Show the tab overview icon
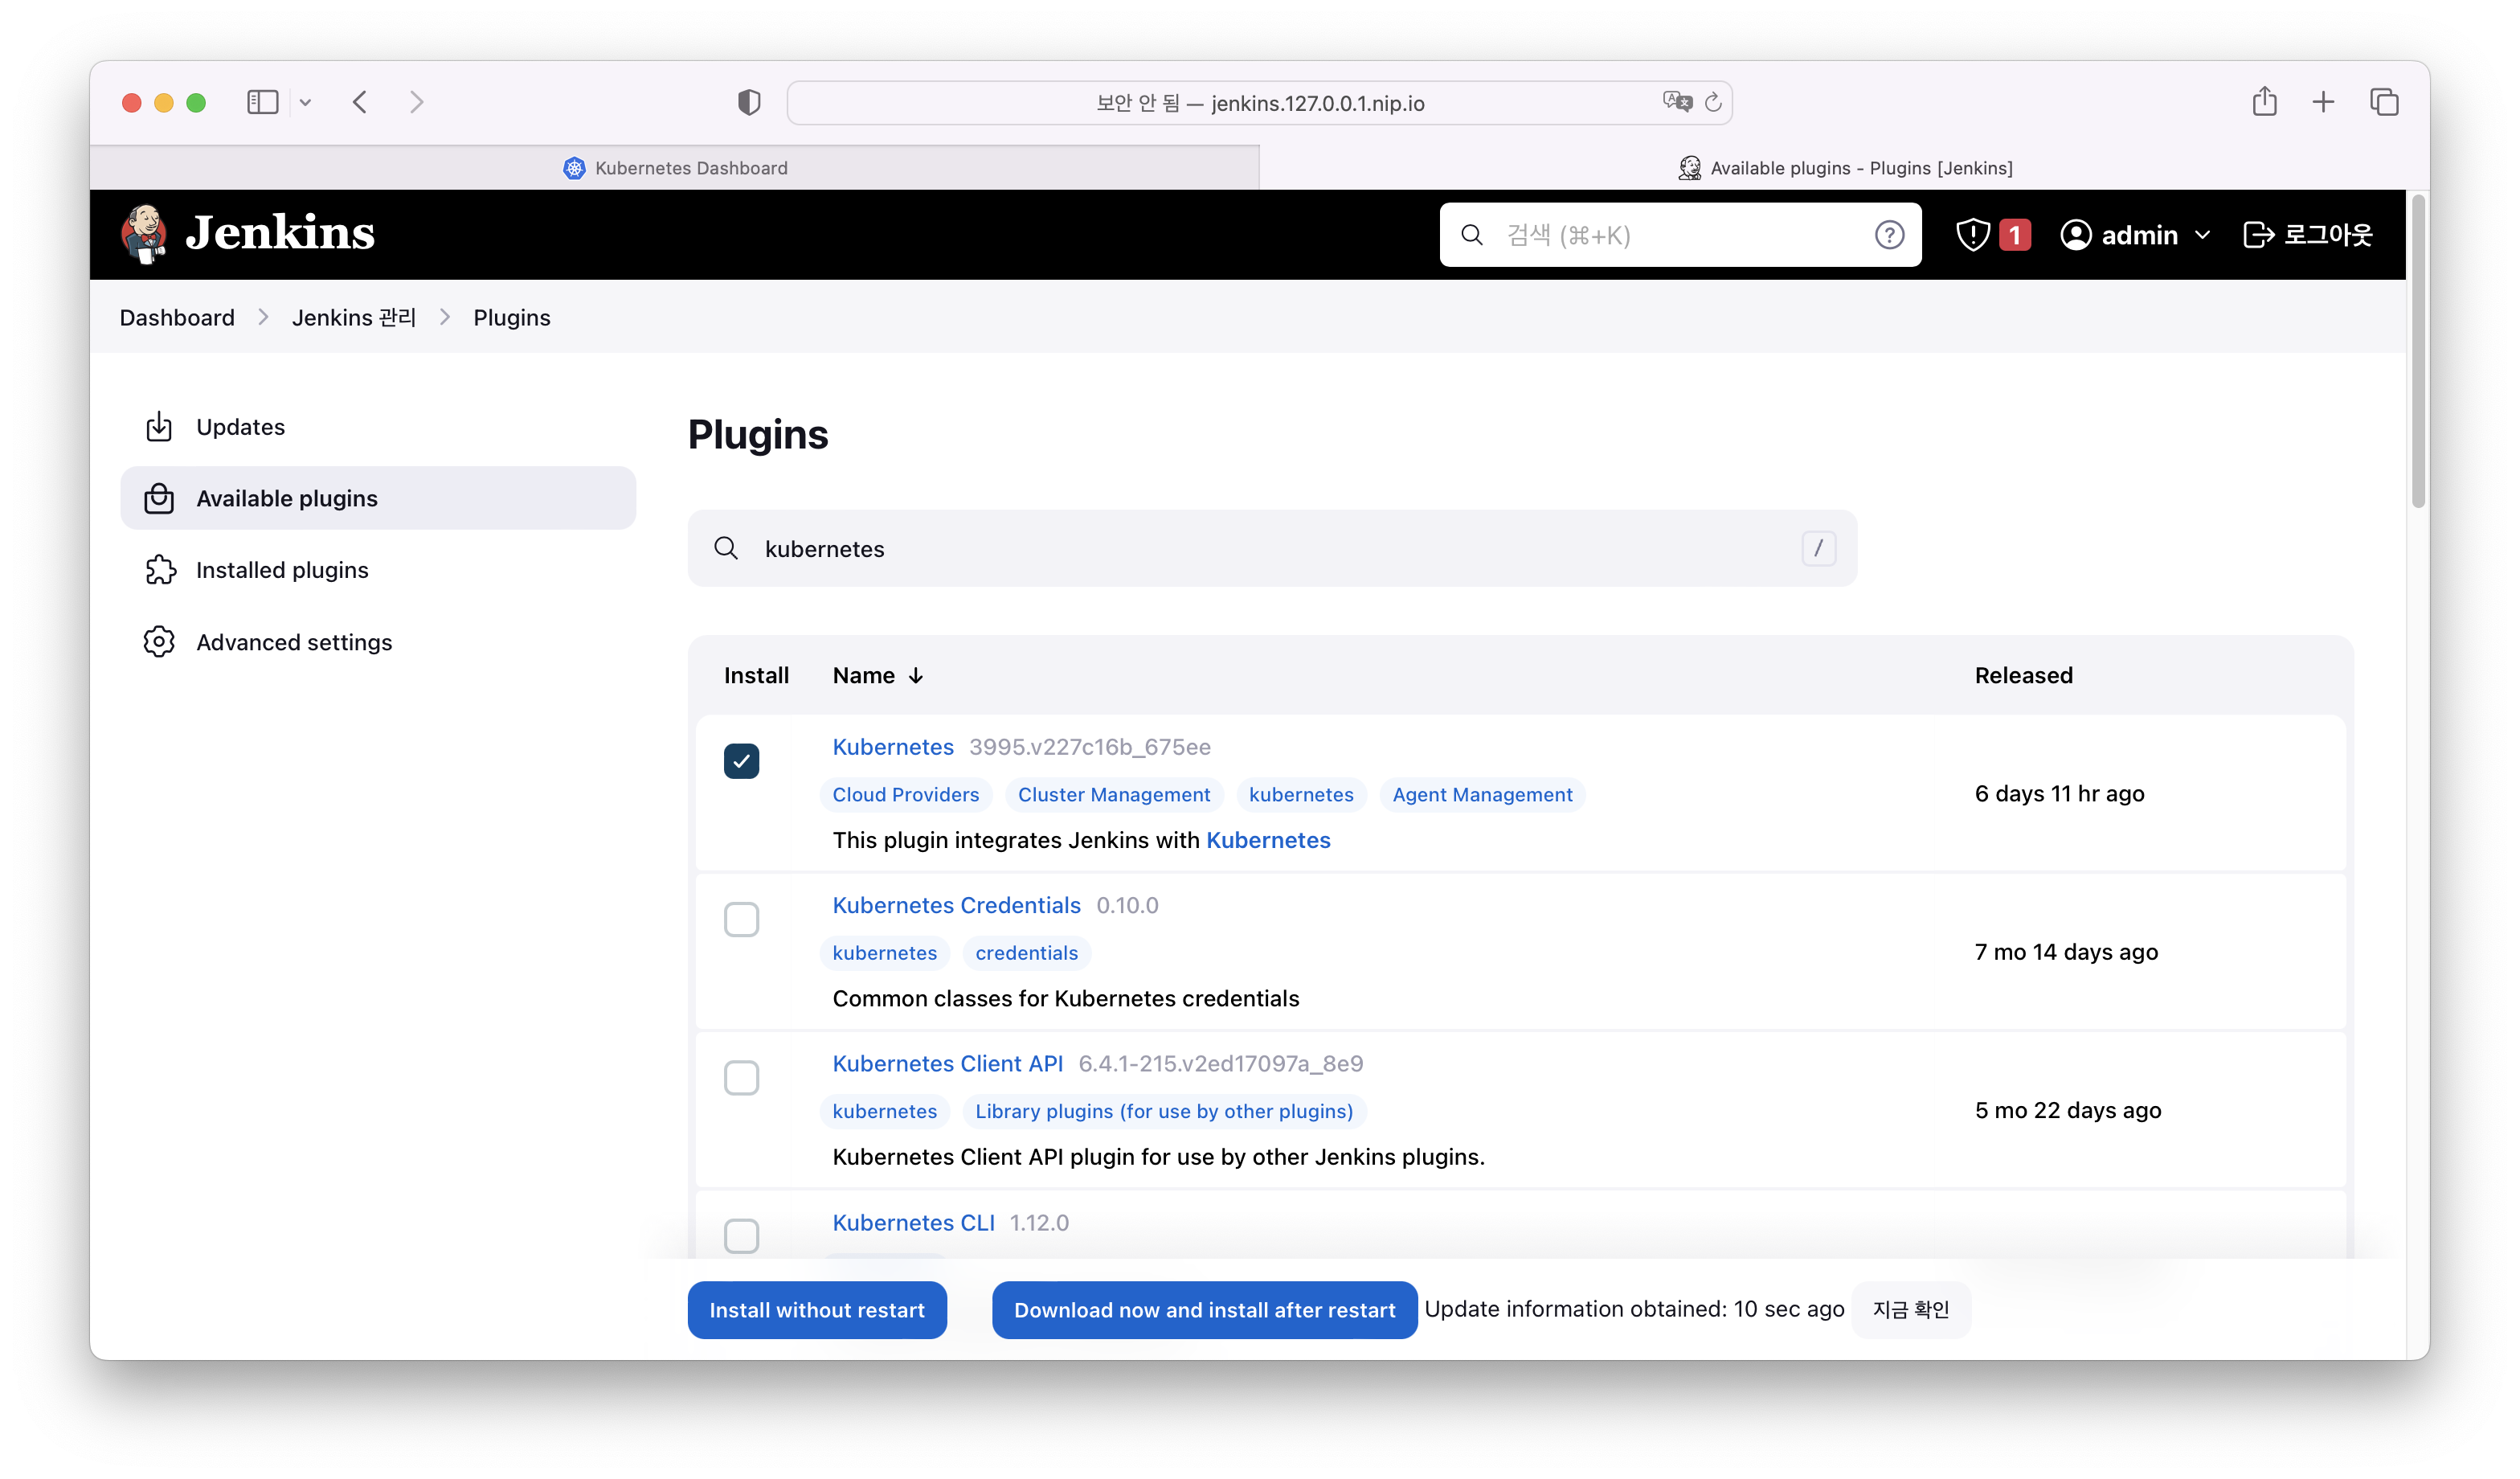The height and width of the screenshot is (1479, 2520). [x=2384, y=102]
